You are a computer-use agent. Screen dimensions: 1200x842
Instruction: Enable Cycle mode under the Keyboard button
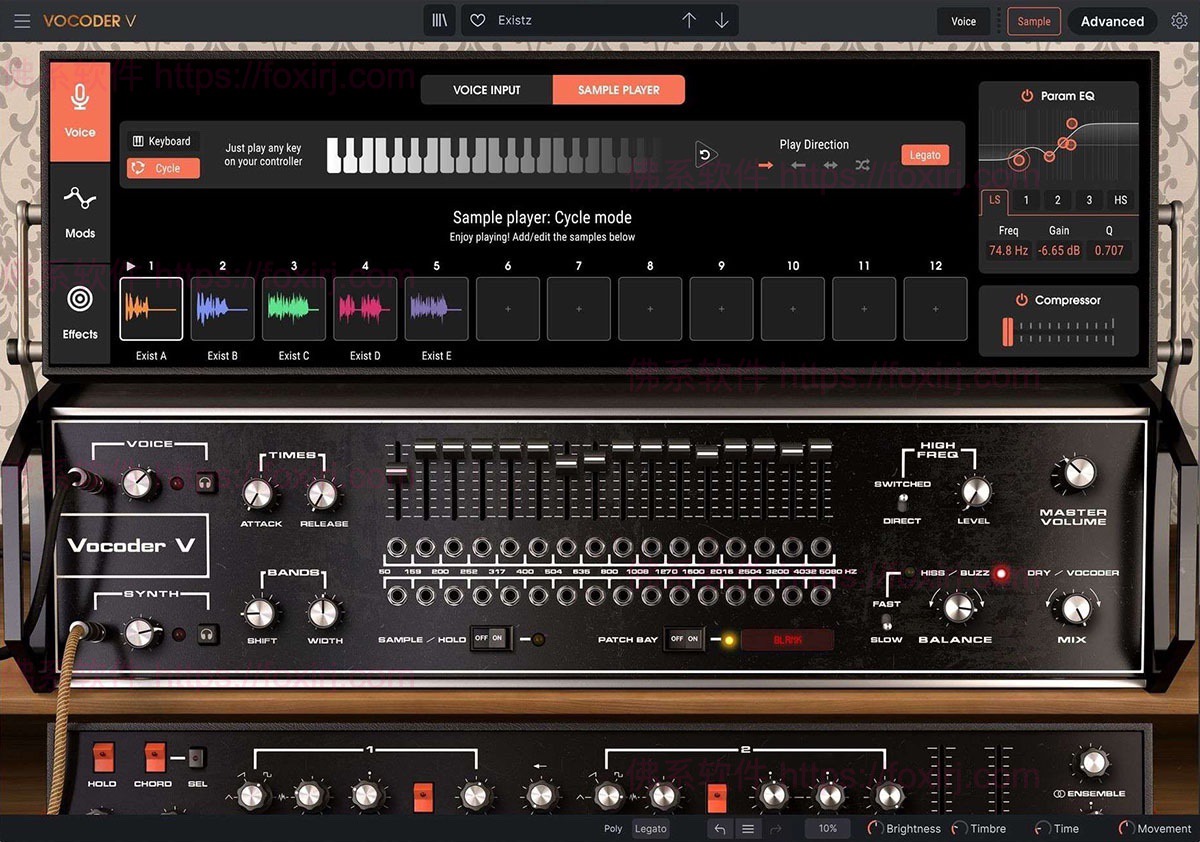162,167
